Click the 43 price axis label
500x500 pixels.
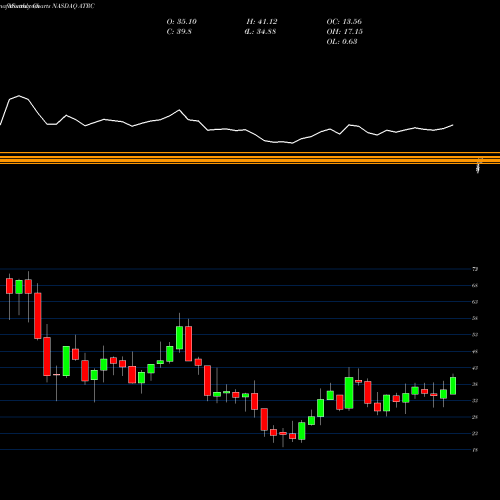pos(475,368)
